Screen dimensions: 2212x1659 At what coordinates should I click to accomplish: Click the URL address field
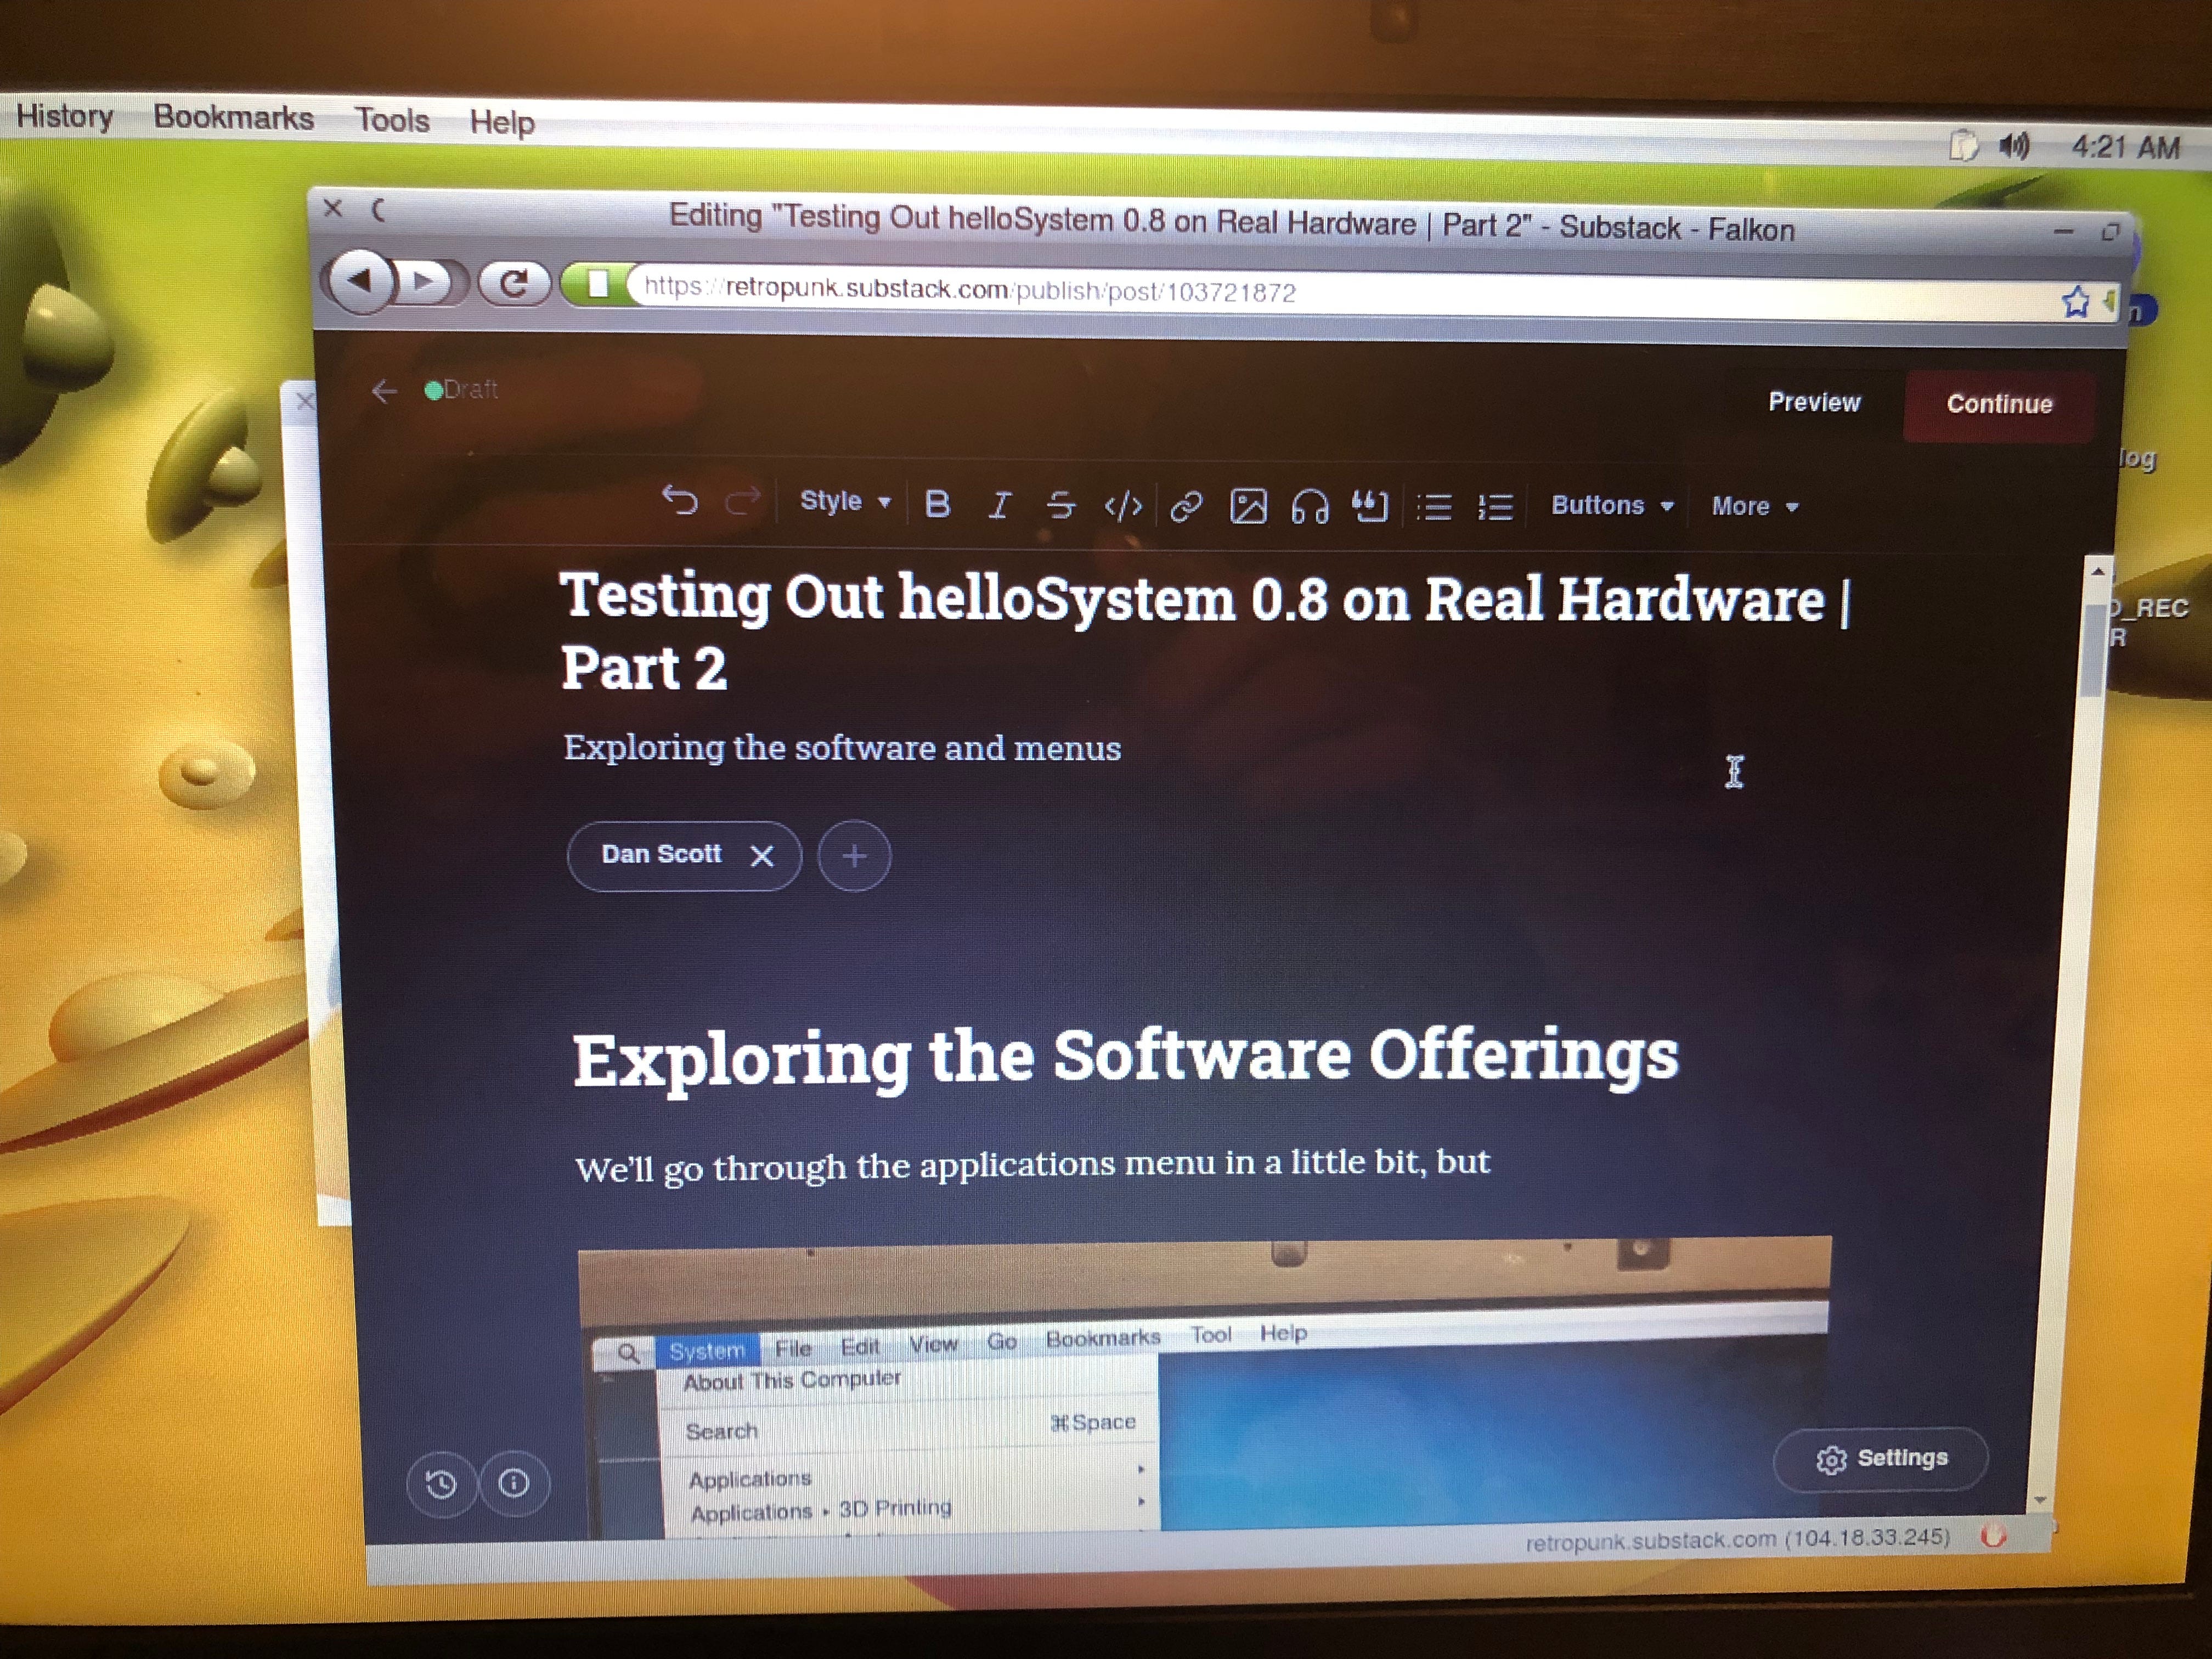click(x=1340, y=294)
